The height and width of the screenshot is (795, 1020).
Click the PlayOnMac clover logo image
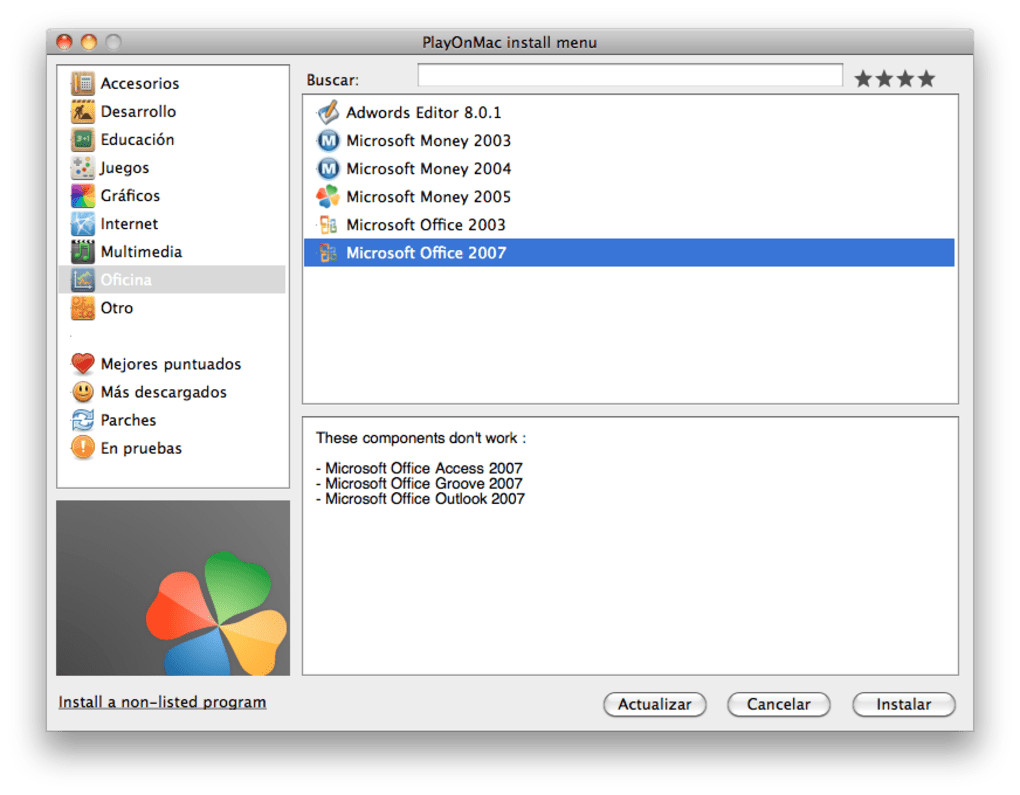point(173,588)
